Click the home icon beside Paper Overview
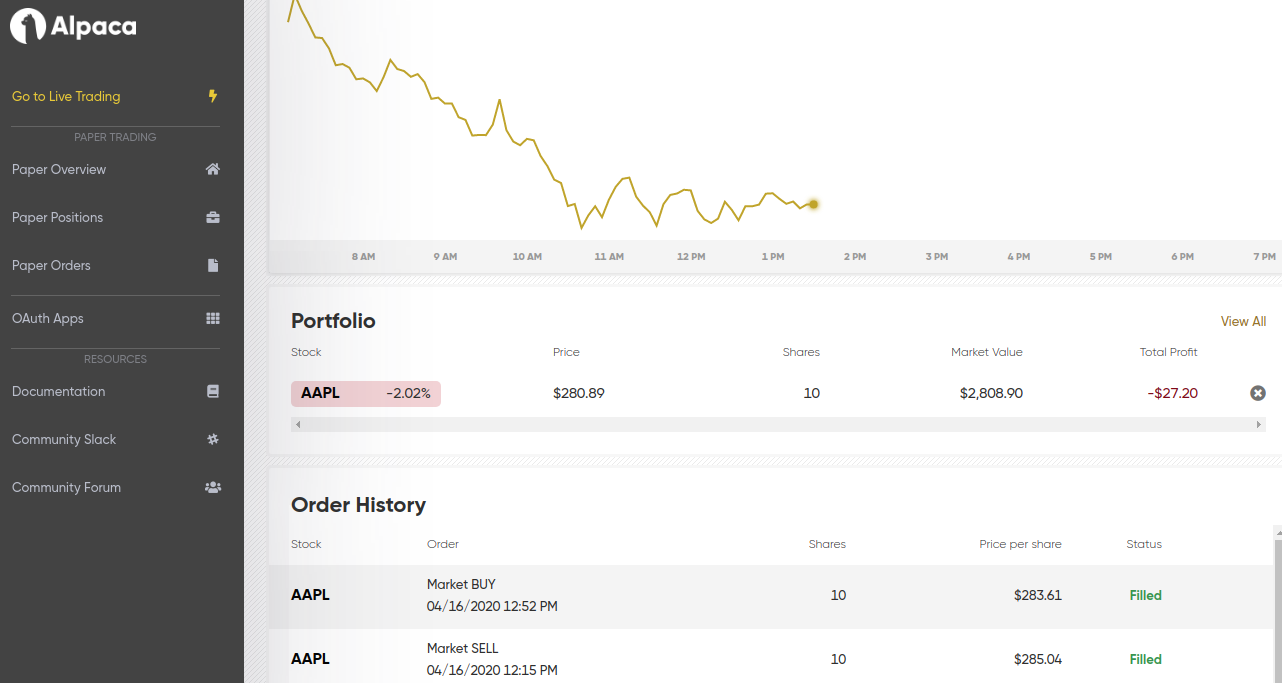Viewport: 1282px width, 683px height. click(x=212, y=169)
